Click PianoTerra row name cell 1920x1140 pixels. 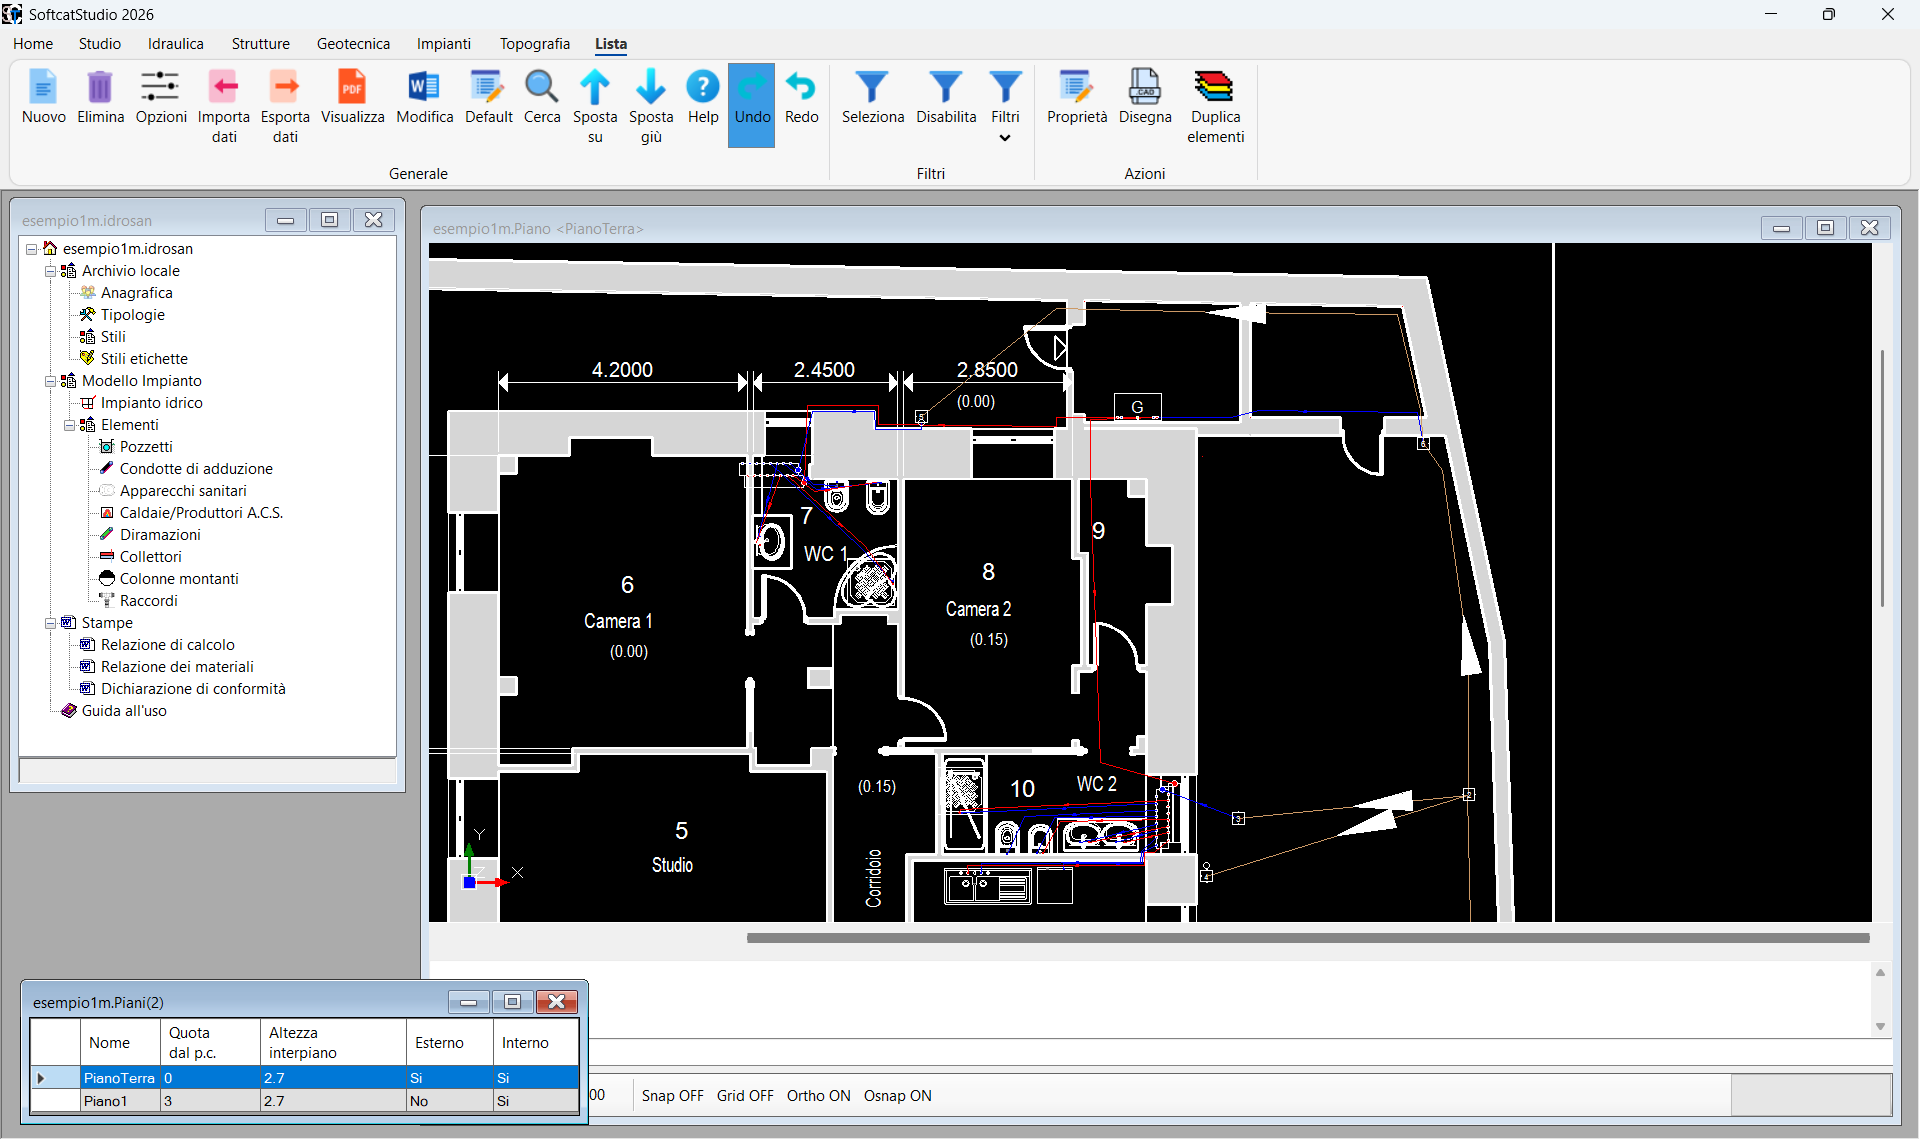[x=120, y=1078]
